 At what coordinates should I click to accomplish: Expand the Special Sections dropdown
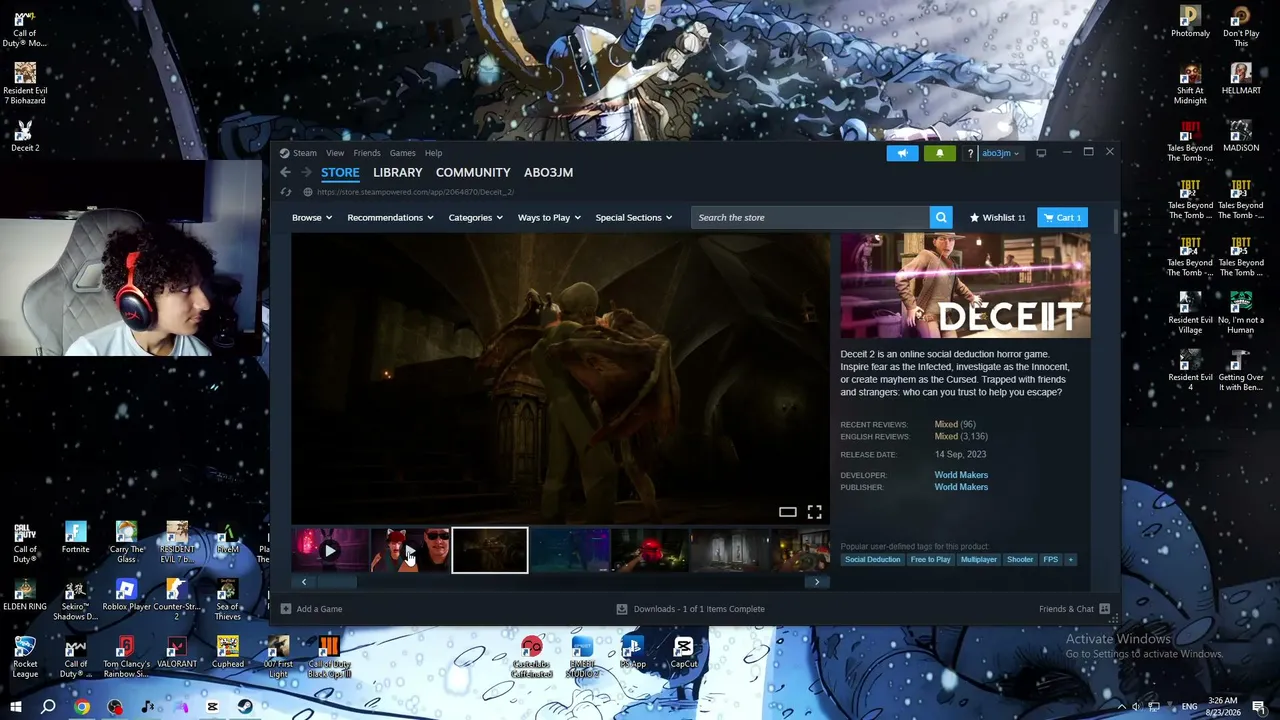[634, 217]
